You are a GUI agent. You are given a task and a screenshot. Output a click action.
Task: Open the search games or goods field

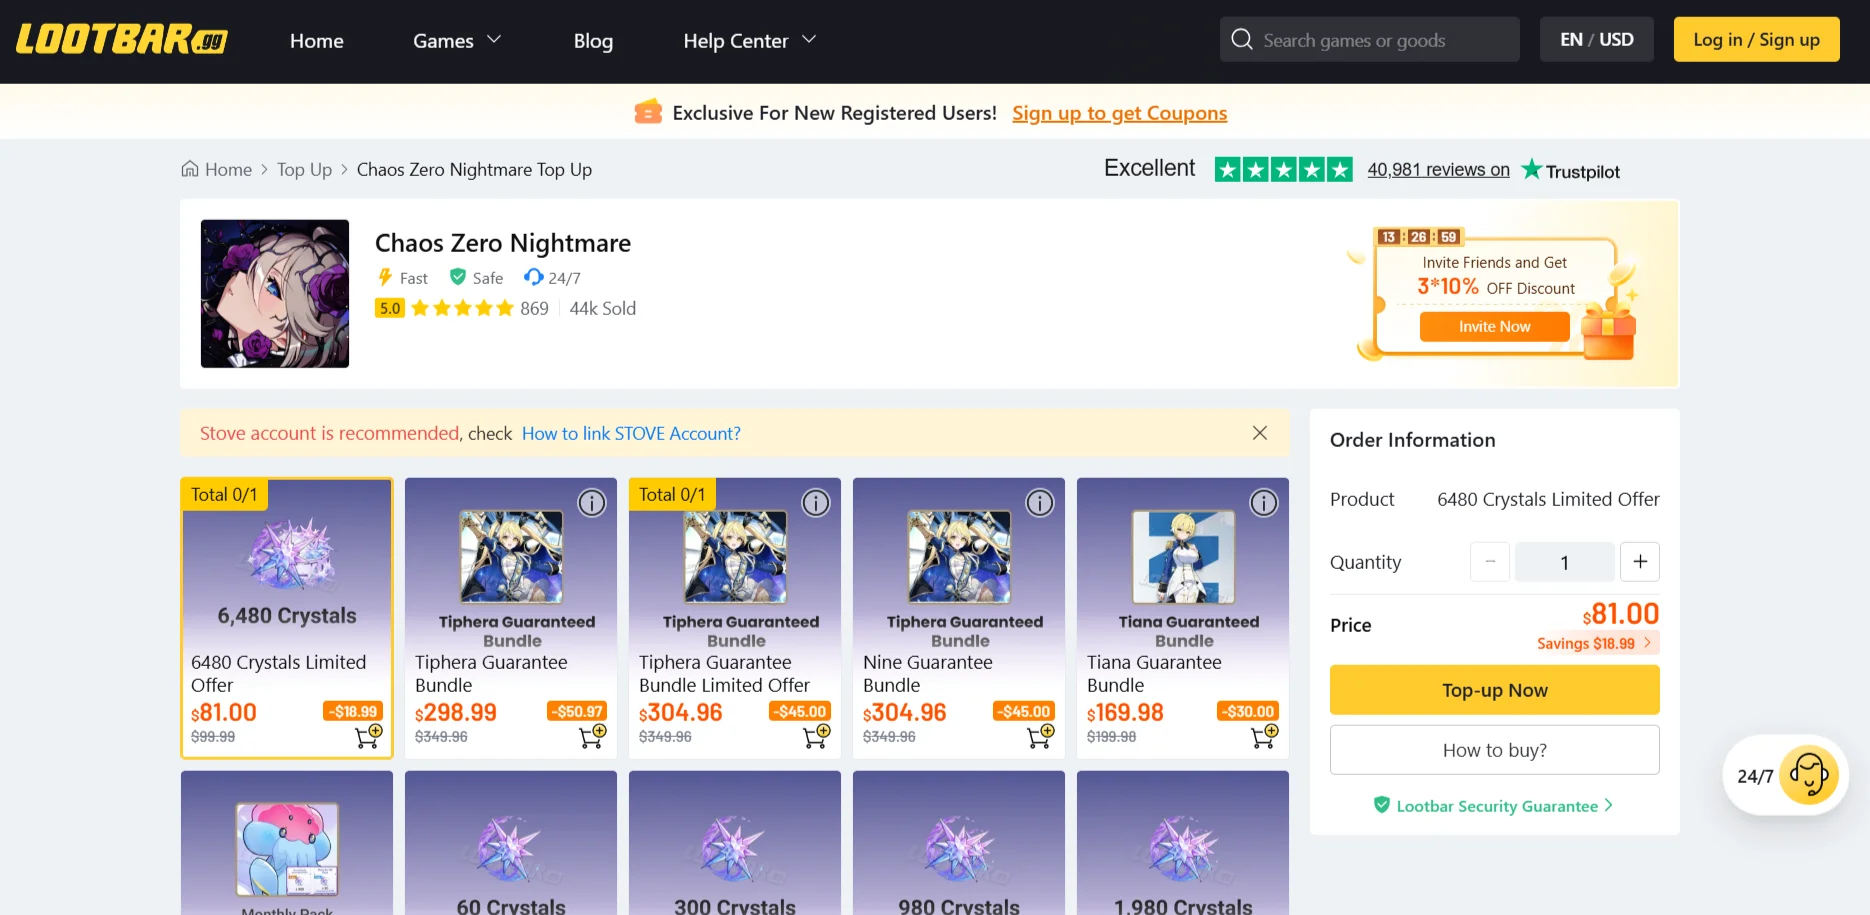pyautogui.click(x=1368, y=39)
